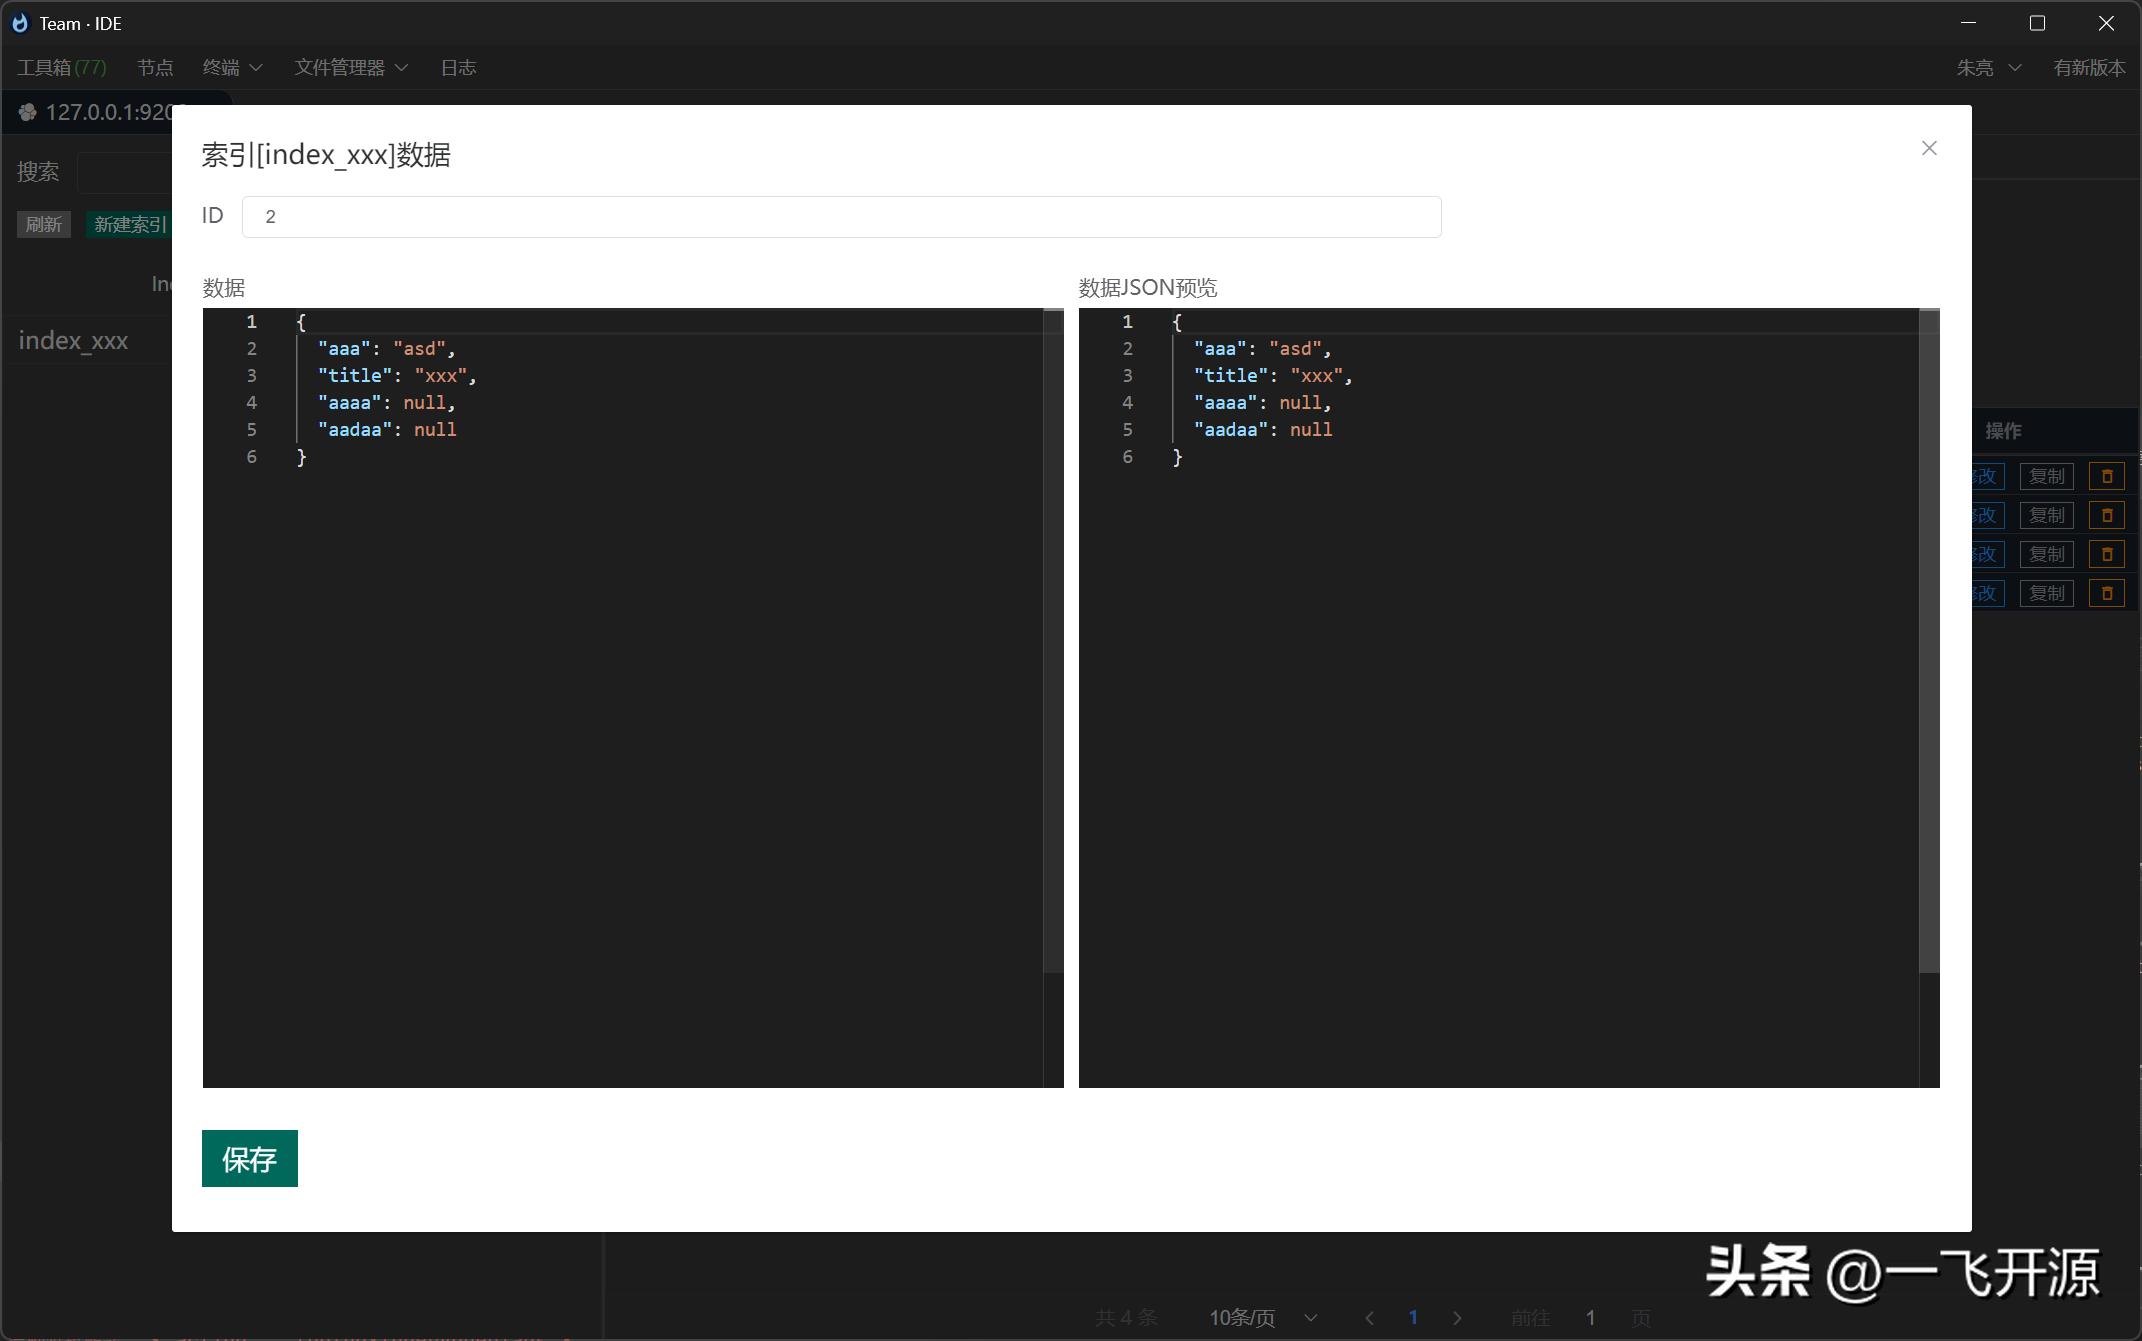Open the 10条/页 page size selector
Screen dimensions: 2142x1341
tap(1262, 1318)
